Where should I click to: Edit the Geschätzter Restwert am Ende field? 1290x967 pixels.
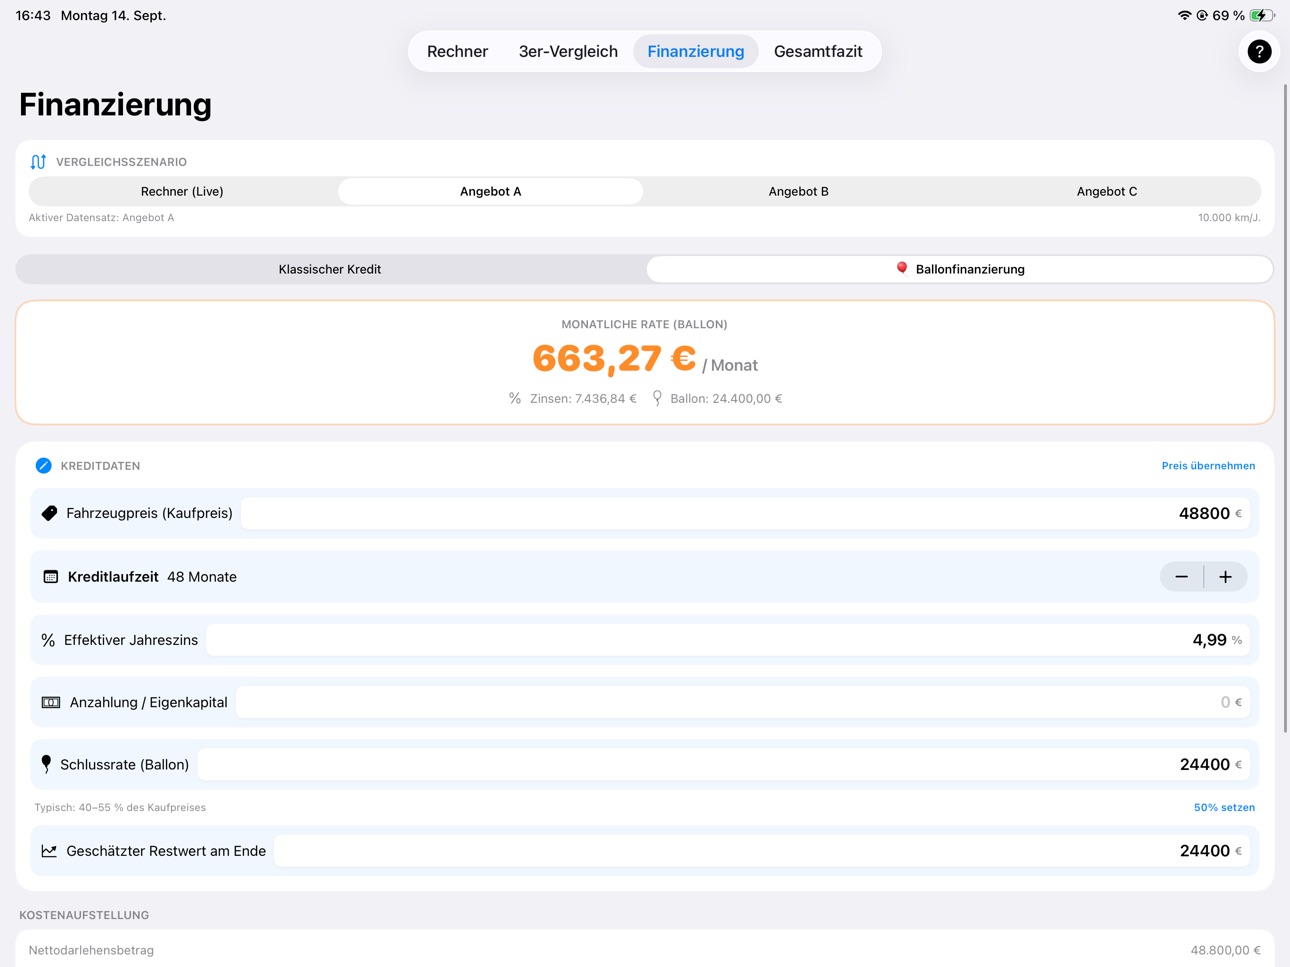(x=762, y=851)
